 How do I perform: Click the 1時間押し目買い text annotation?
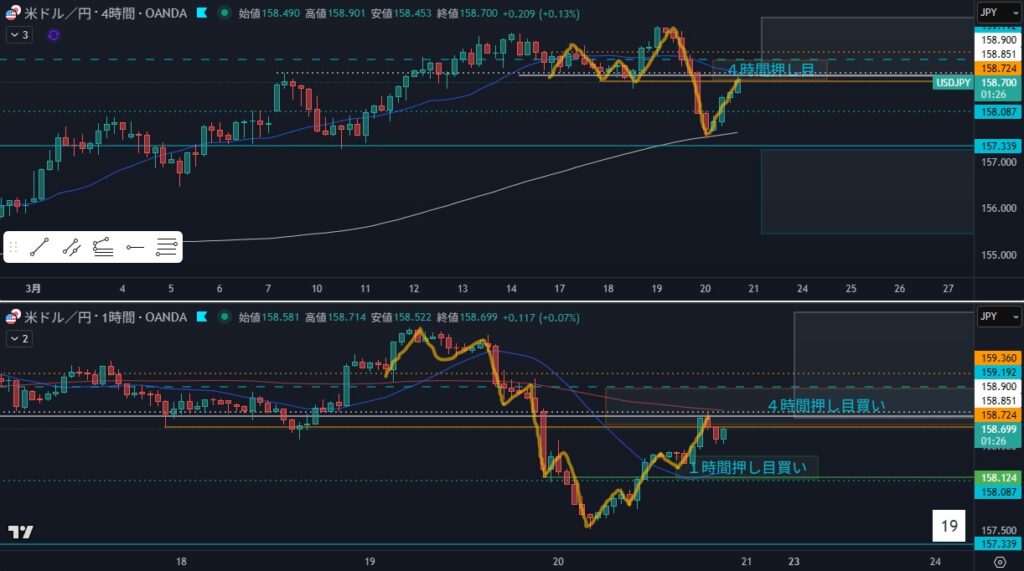tap(750, 466)
